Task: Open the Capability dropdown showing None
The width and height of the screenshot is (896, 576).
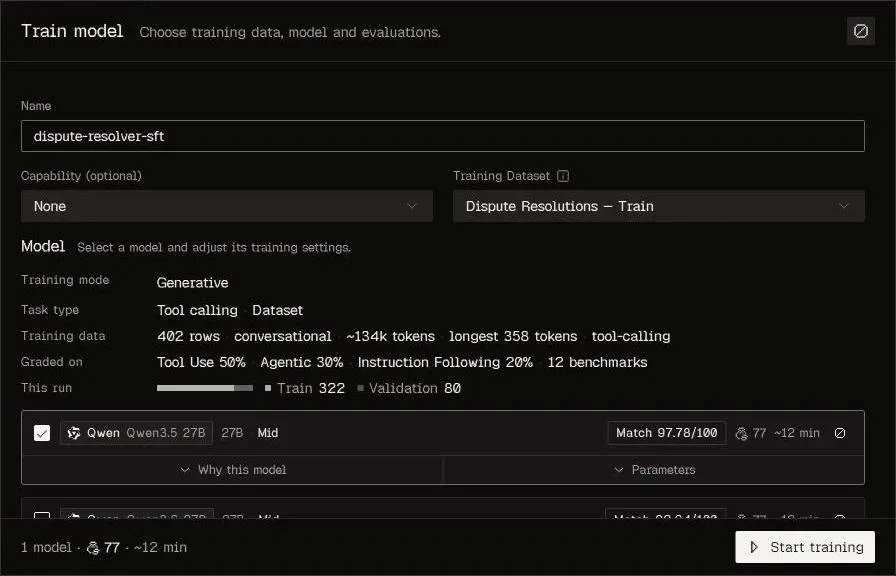Action: [227, 206]
